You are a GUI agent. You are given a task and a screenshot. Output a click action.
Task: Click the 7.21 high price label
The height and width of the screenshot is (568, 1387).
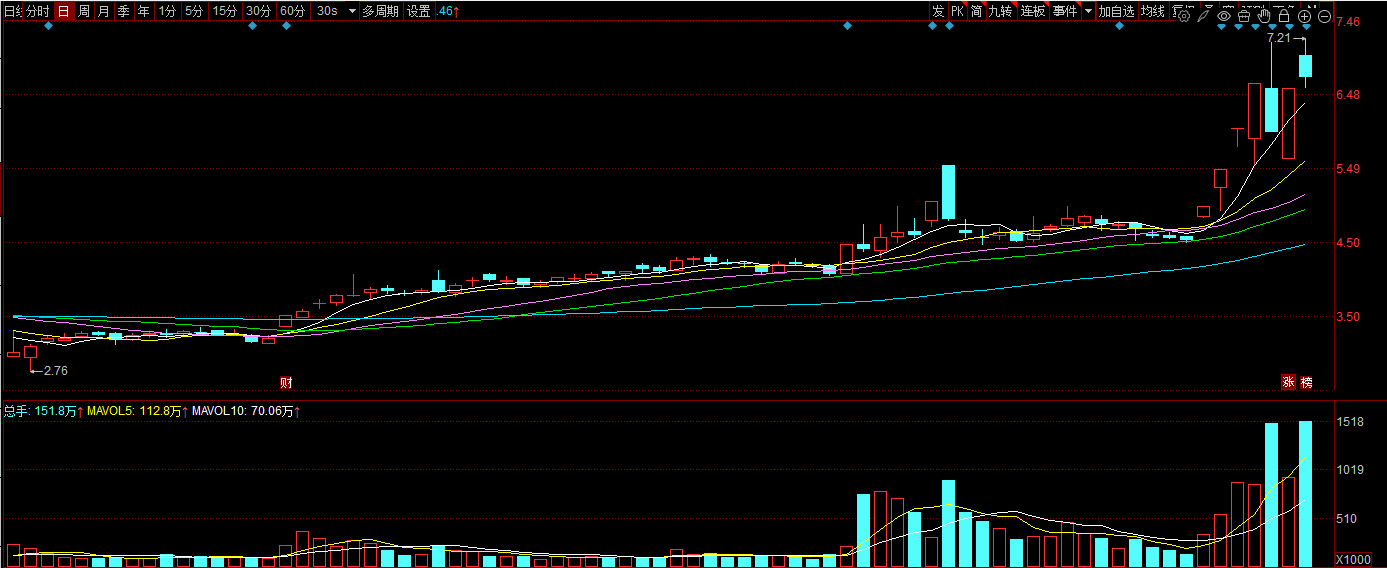(1279, 38)
